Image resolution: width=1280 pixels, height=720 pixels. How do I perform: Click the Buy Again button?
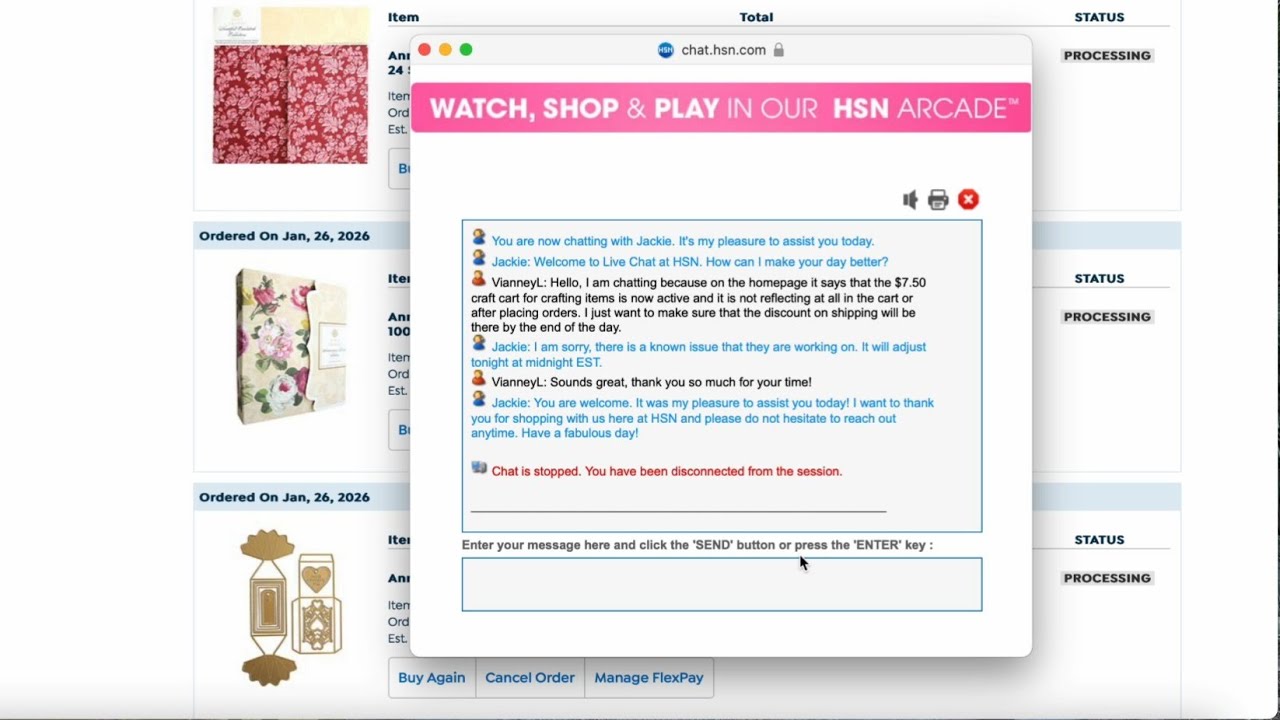pyautogui.click(x=432, y=677)
